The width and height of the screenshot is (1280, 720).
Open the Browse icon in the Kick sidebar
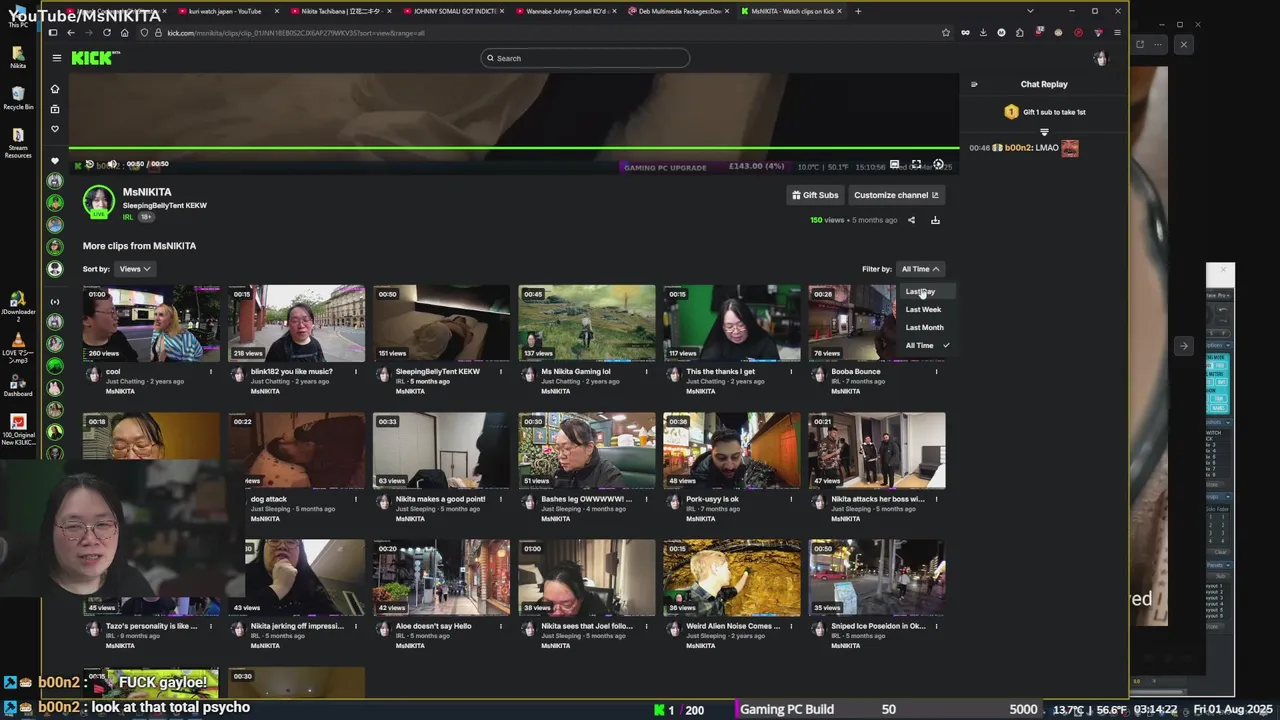click(55, 109)
